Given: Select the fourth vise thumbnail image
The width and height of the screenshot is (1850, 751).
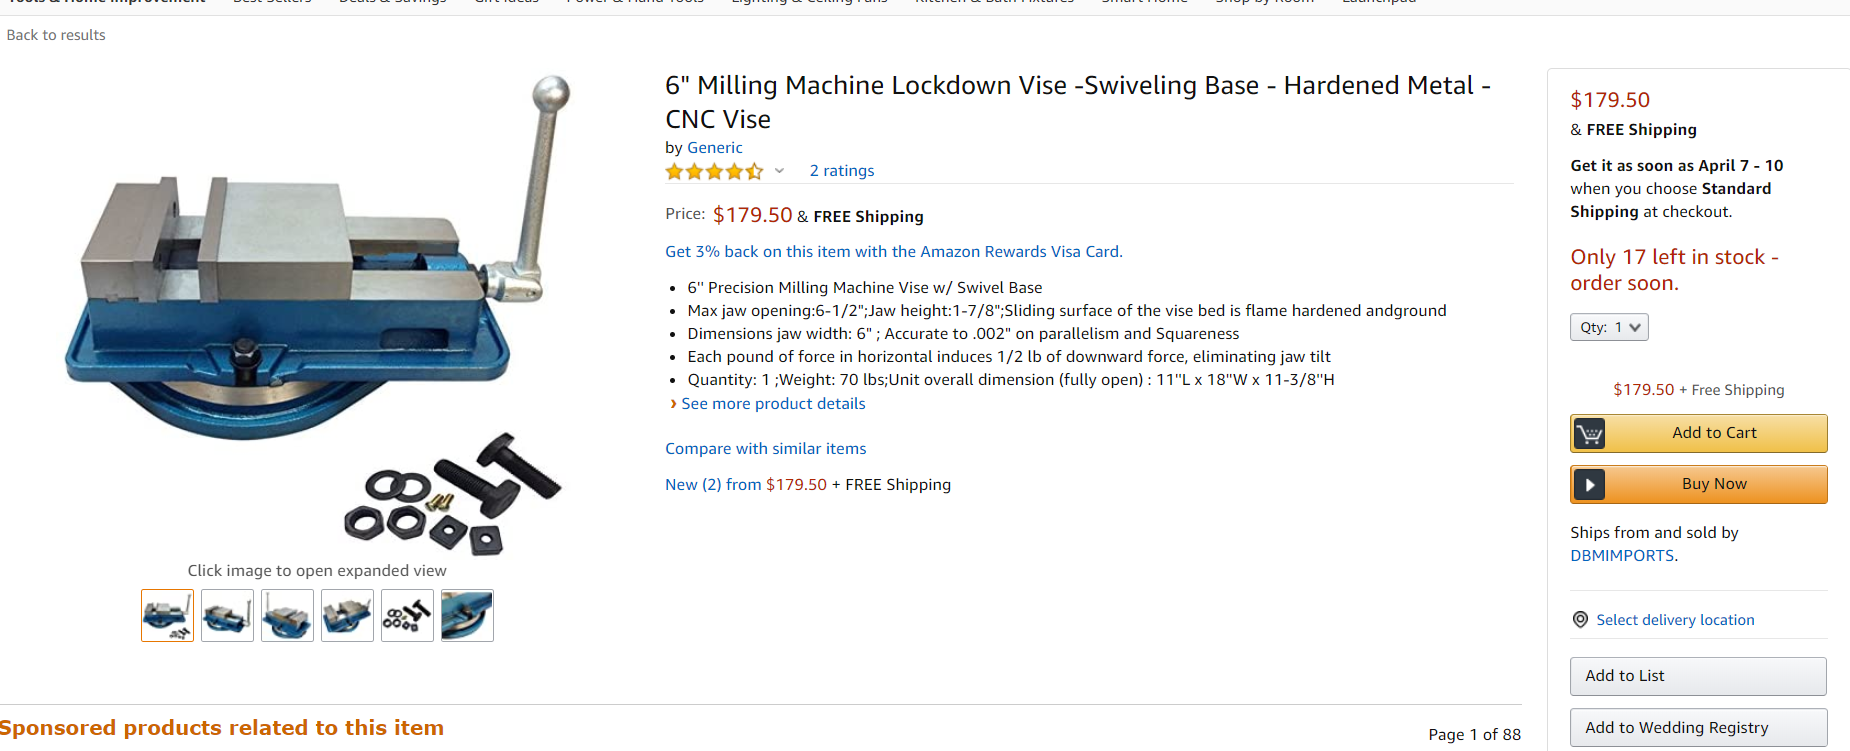Looking at the screenshot, I should [x=347, y=615].
